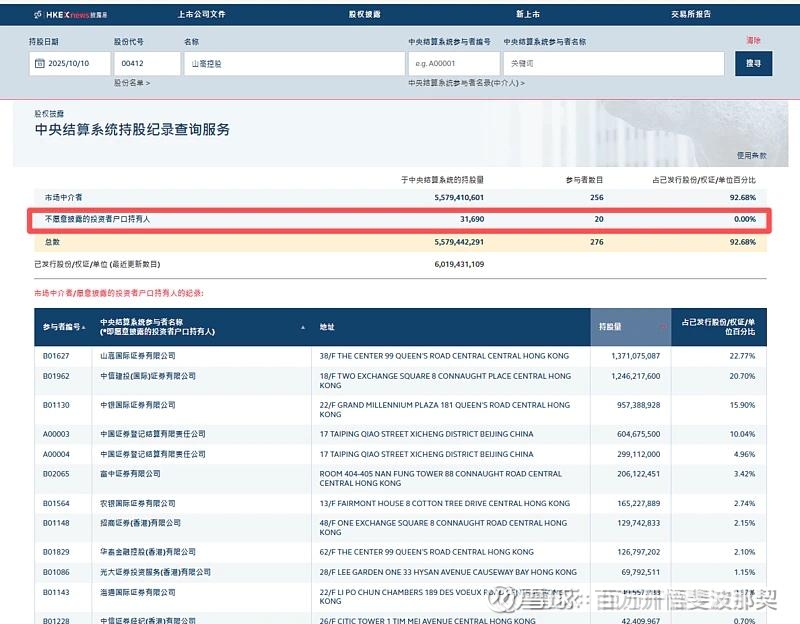Select percentage 20.70%

pyautogui.click(x=742, y=376)
